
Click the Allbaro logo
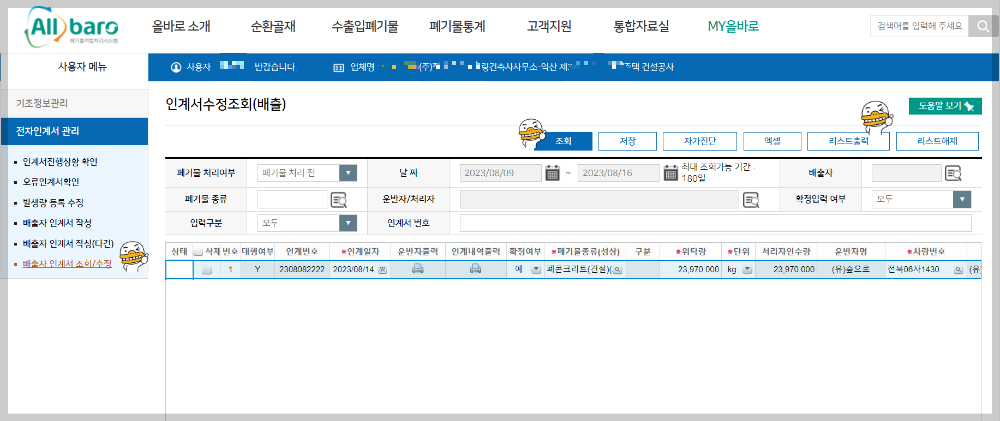pyautogui.click(x=72, y=27)
